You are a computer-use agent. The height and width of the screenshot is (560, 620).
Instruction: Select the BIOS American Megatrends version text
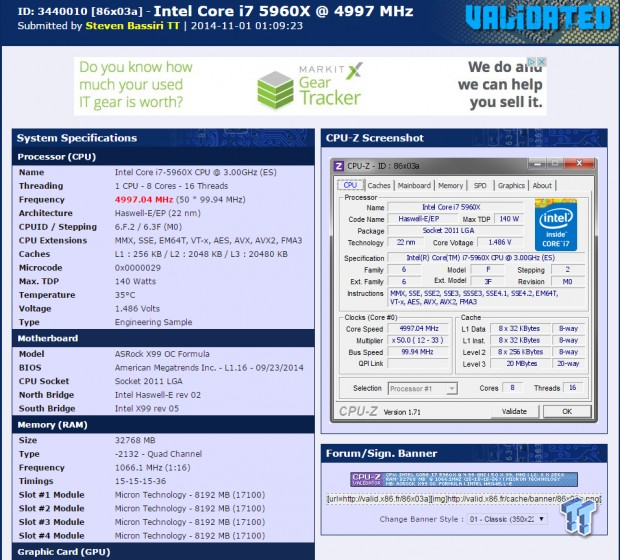[x=209, y=368]
